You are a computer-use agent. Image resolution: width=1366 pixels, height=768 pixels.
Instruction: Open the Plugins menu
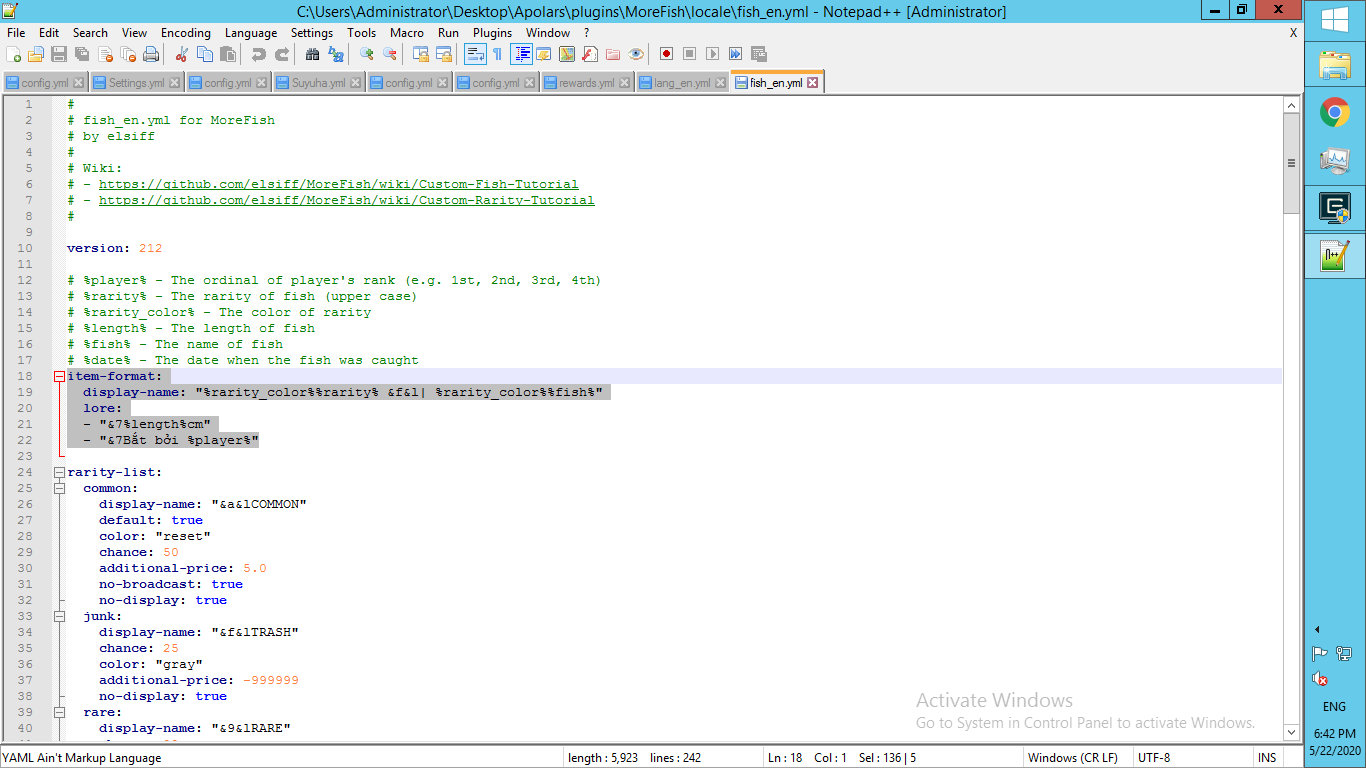492,33
